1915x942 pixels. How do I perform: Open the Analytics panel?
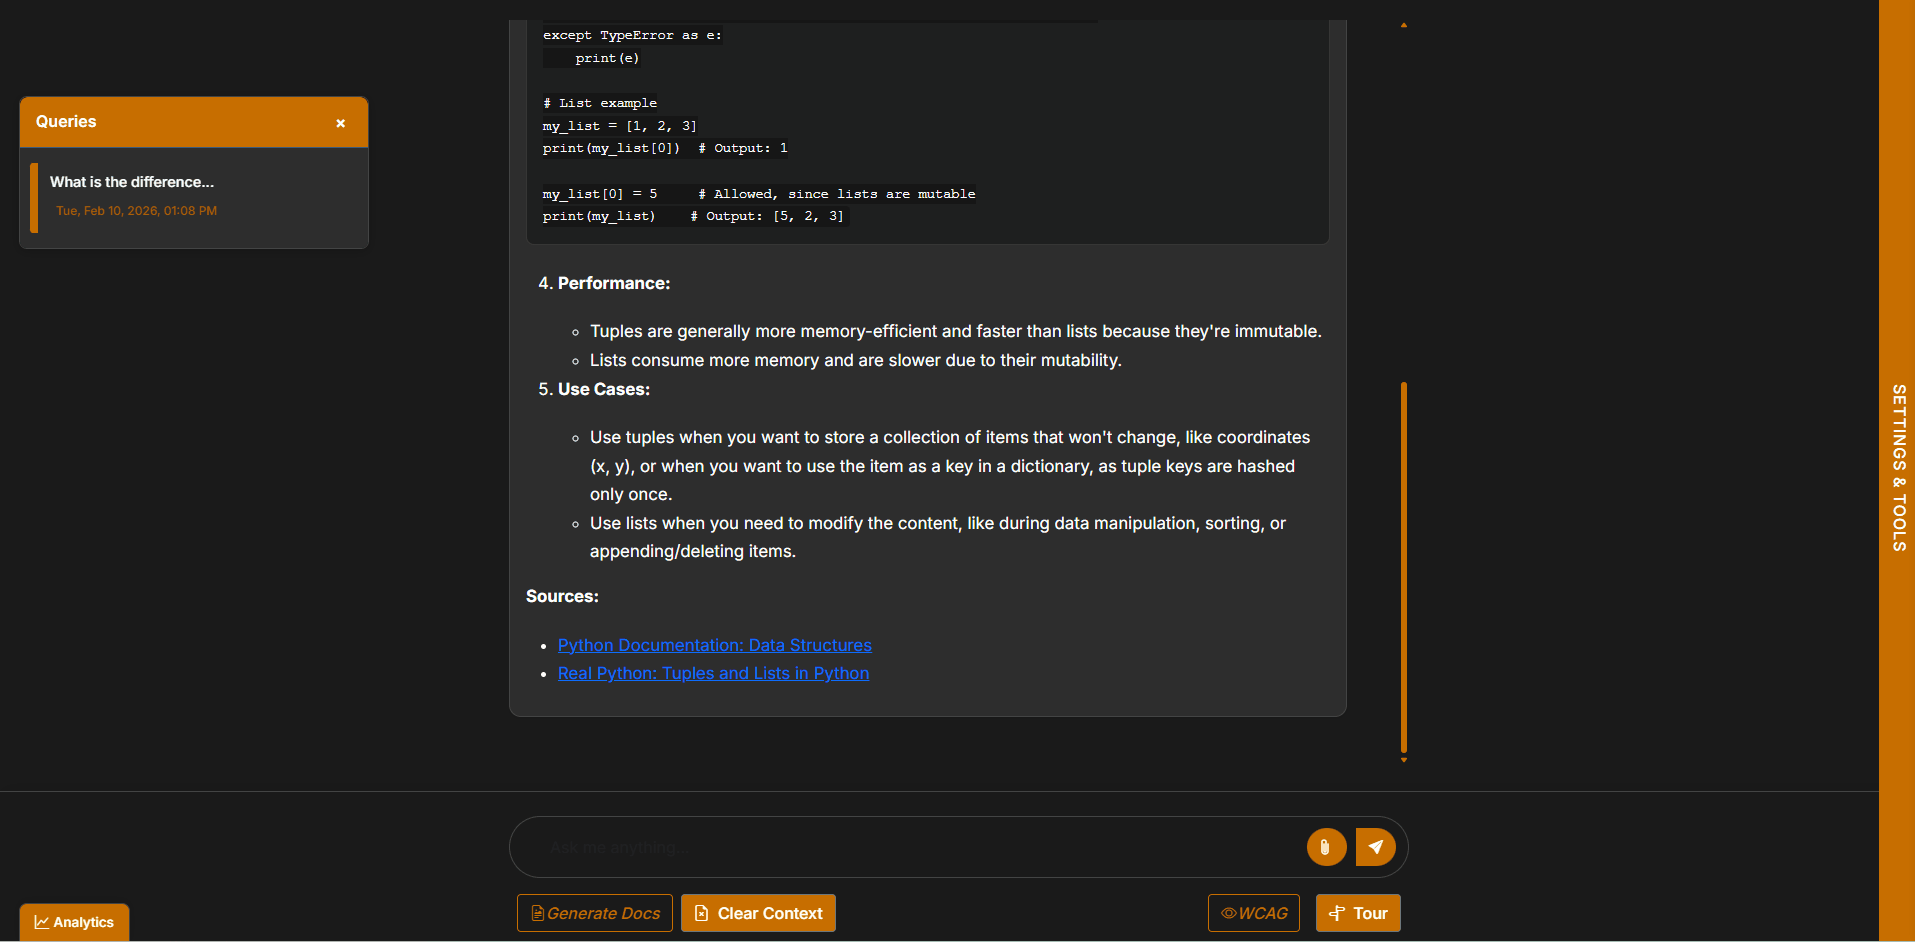74,922
